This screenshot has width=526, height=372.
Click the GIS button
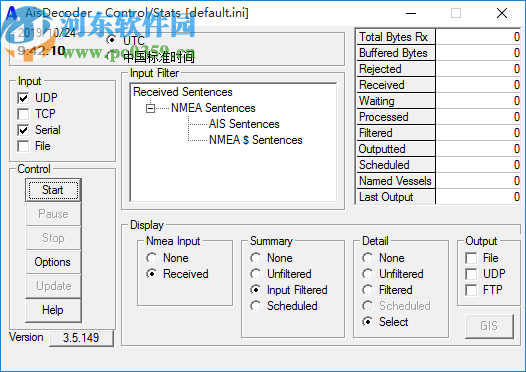tap(489, 326)
